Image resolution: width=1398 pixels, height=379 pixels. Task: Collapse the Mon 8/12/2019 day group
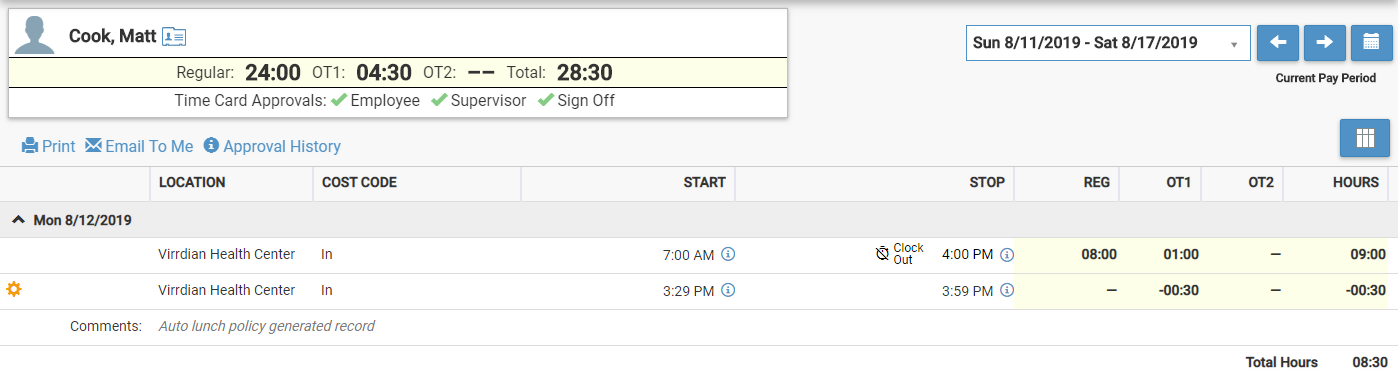[19, 220]
